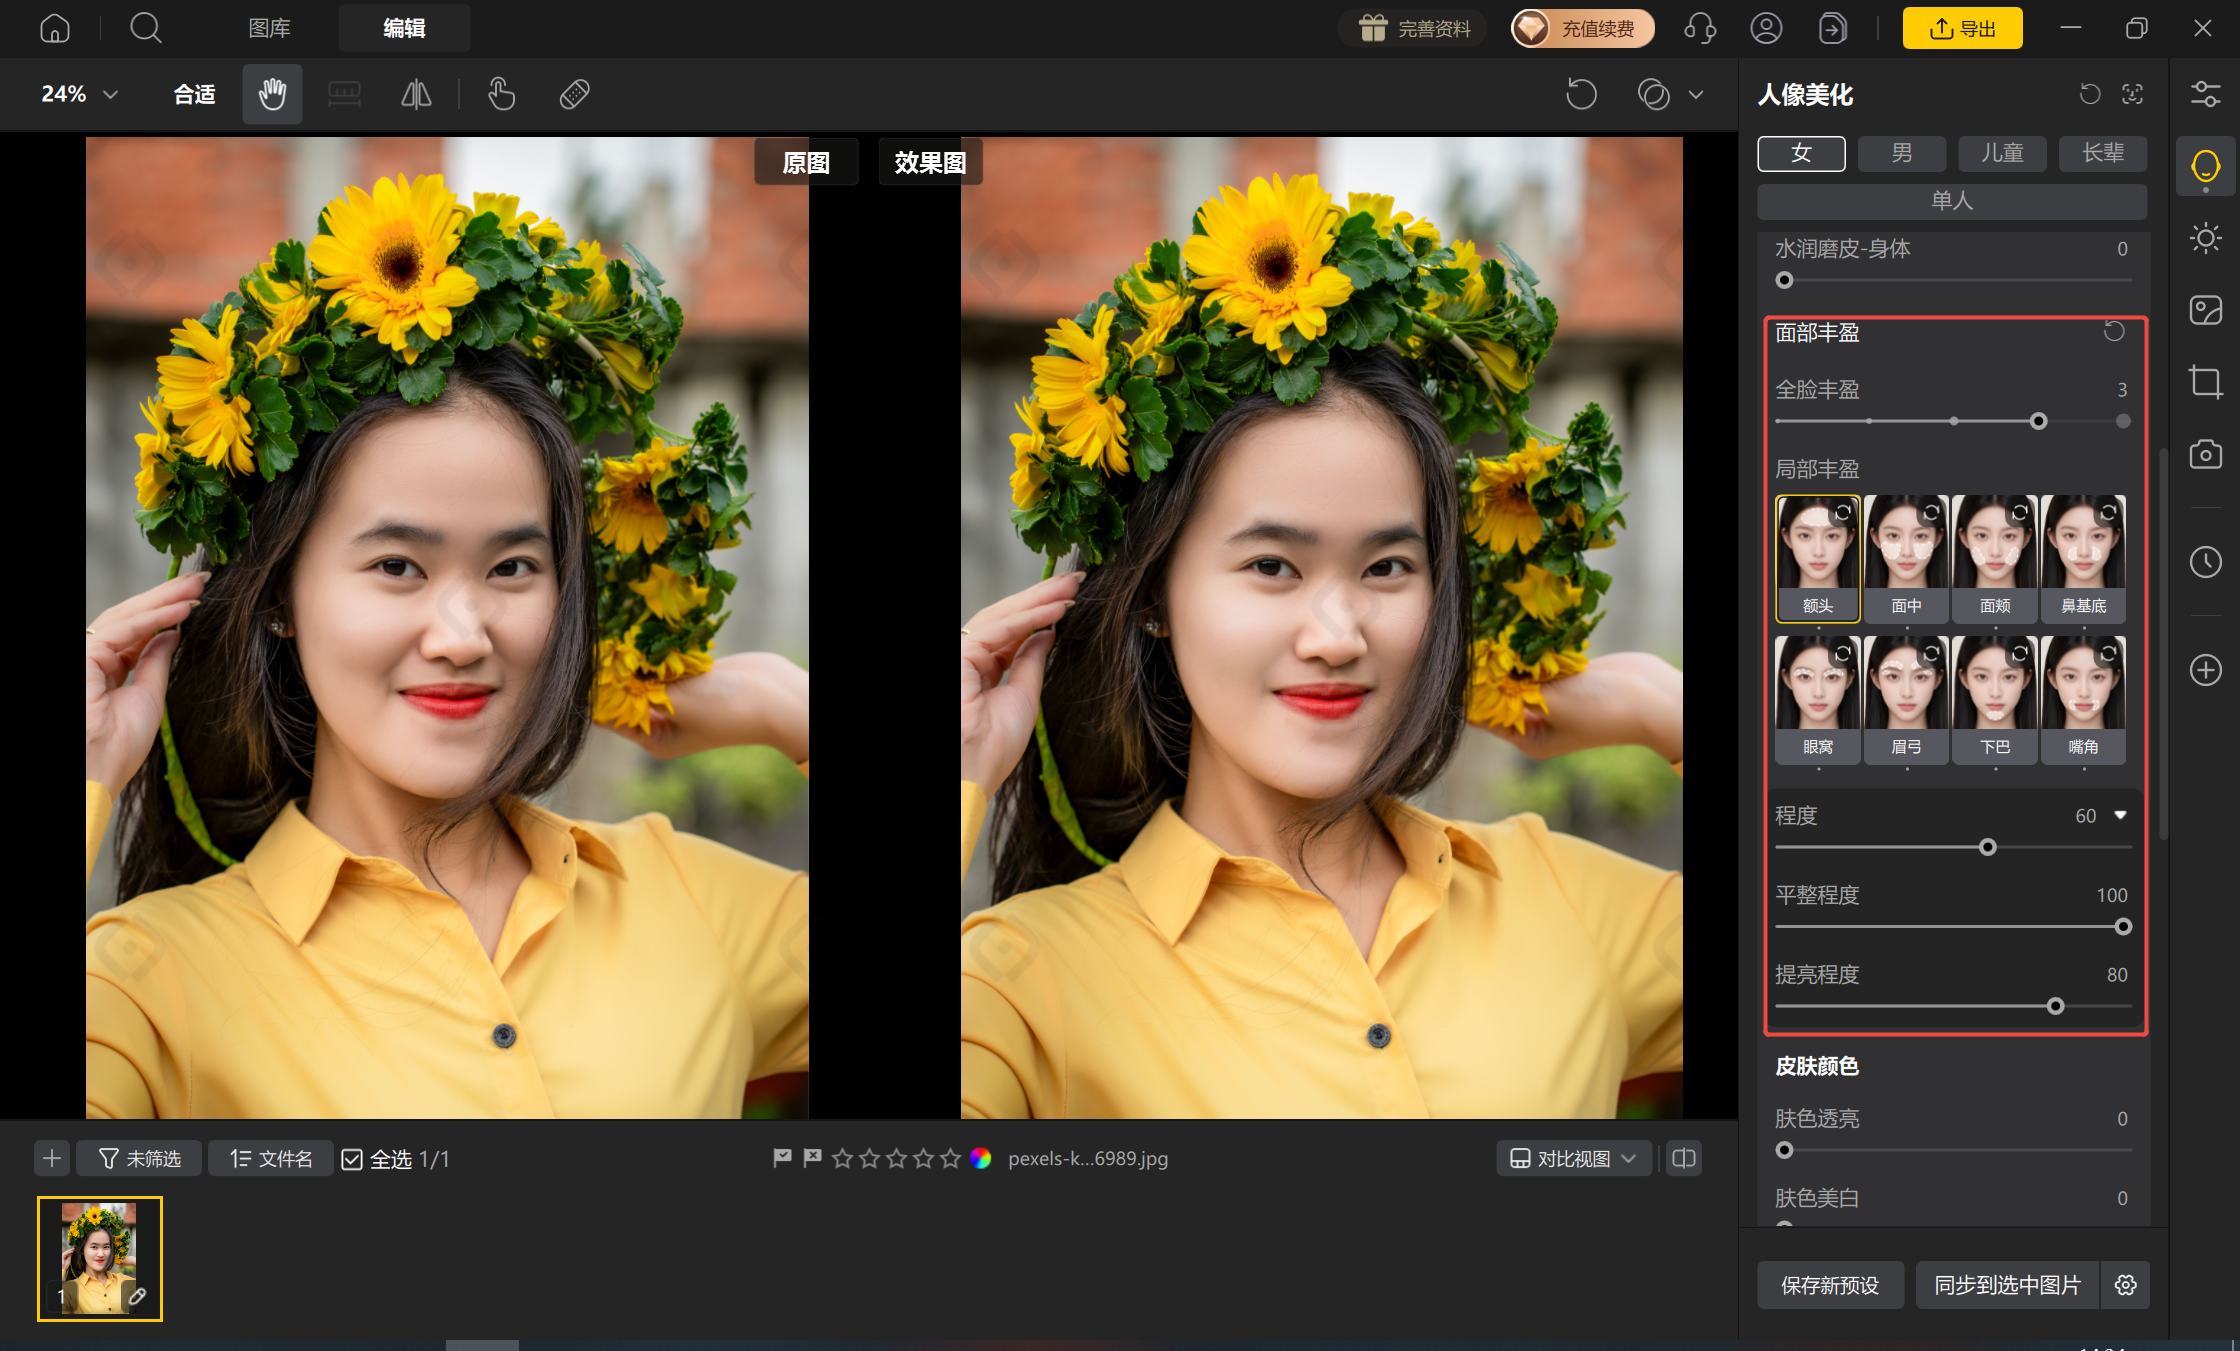Select the 额头 local fullness area
This screenshot has height=1351, width=2240.
(1818, 558)
